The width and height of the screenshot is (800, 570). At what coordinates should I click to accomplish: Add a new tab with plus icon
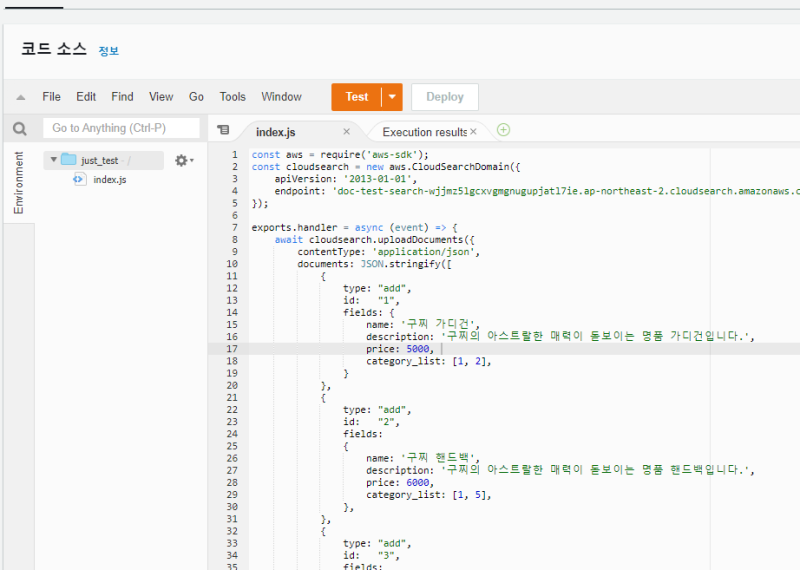[x=503, y=130]
